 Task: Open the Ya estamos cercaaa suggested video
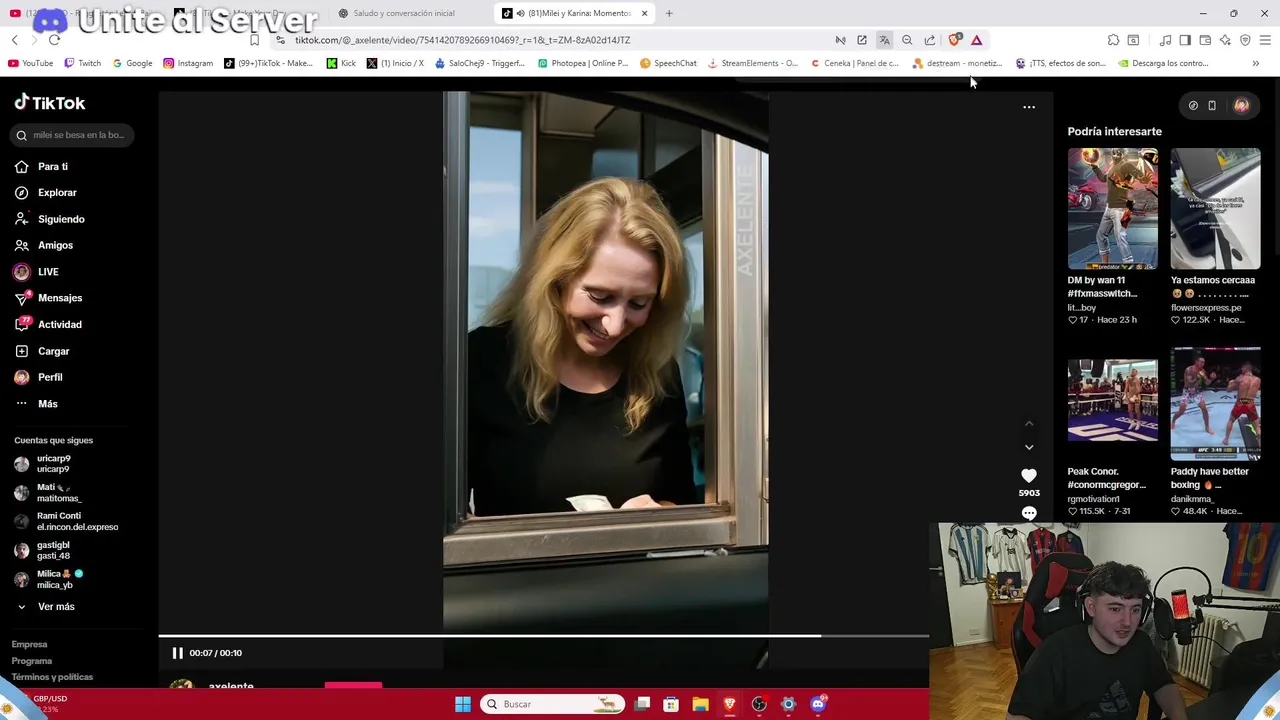1216,209
